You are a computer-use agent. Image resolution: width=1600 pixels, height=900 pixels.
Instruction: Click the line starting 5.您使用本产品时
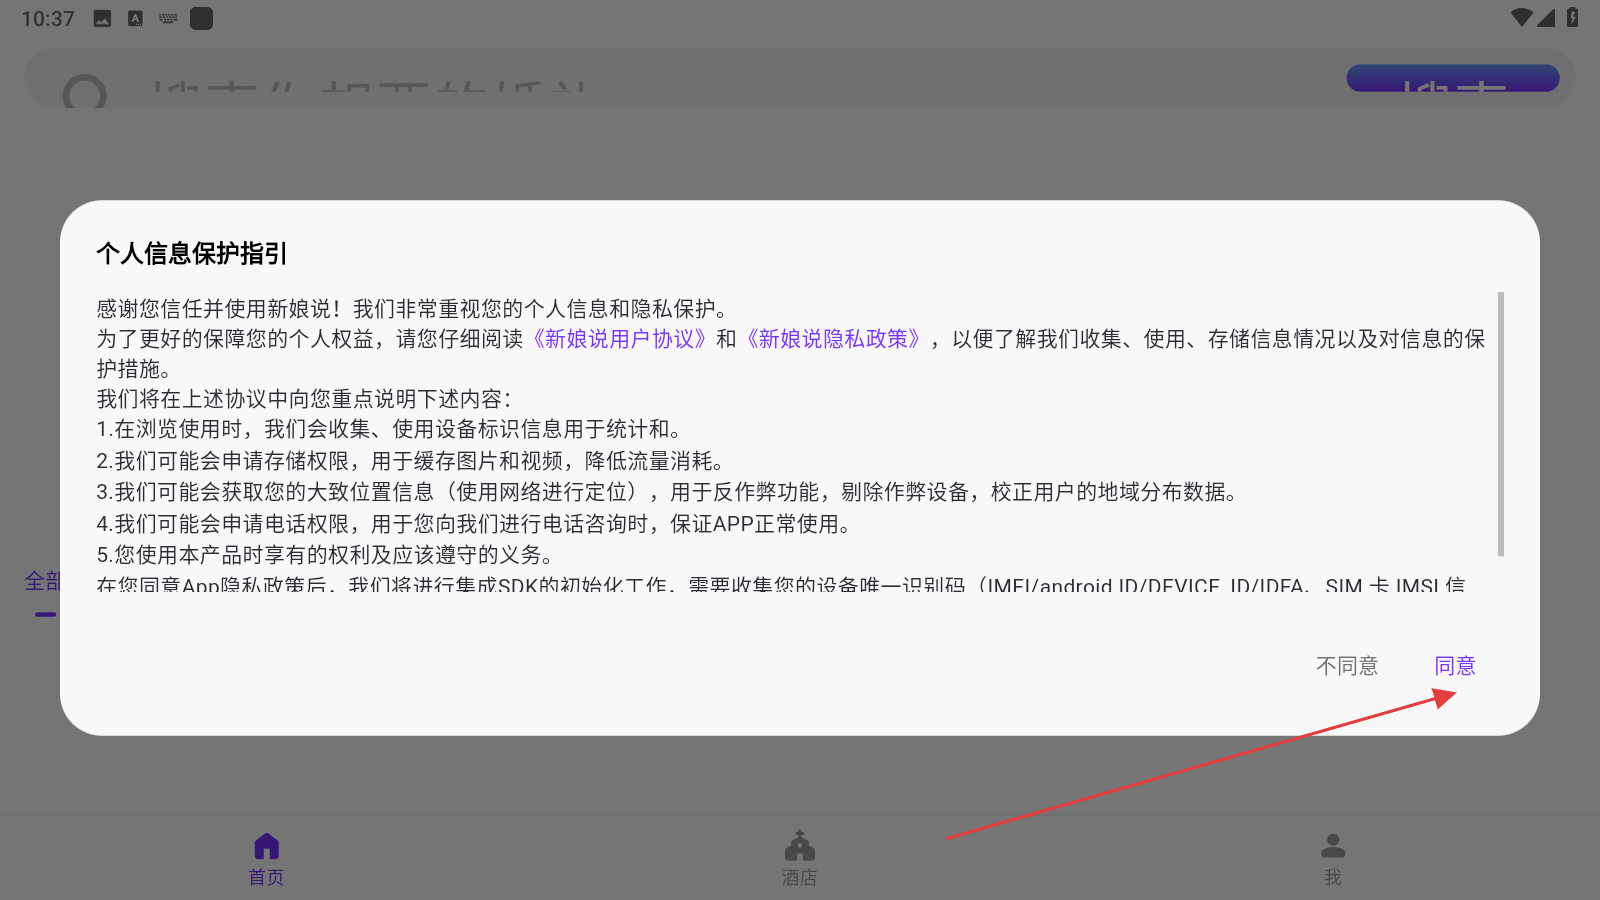(327, 555)
